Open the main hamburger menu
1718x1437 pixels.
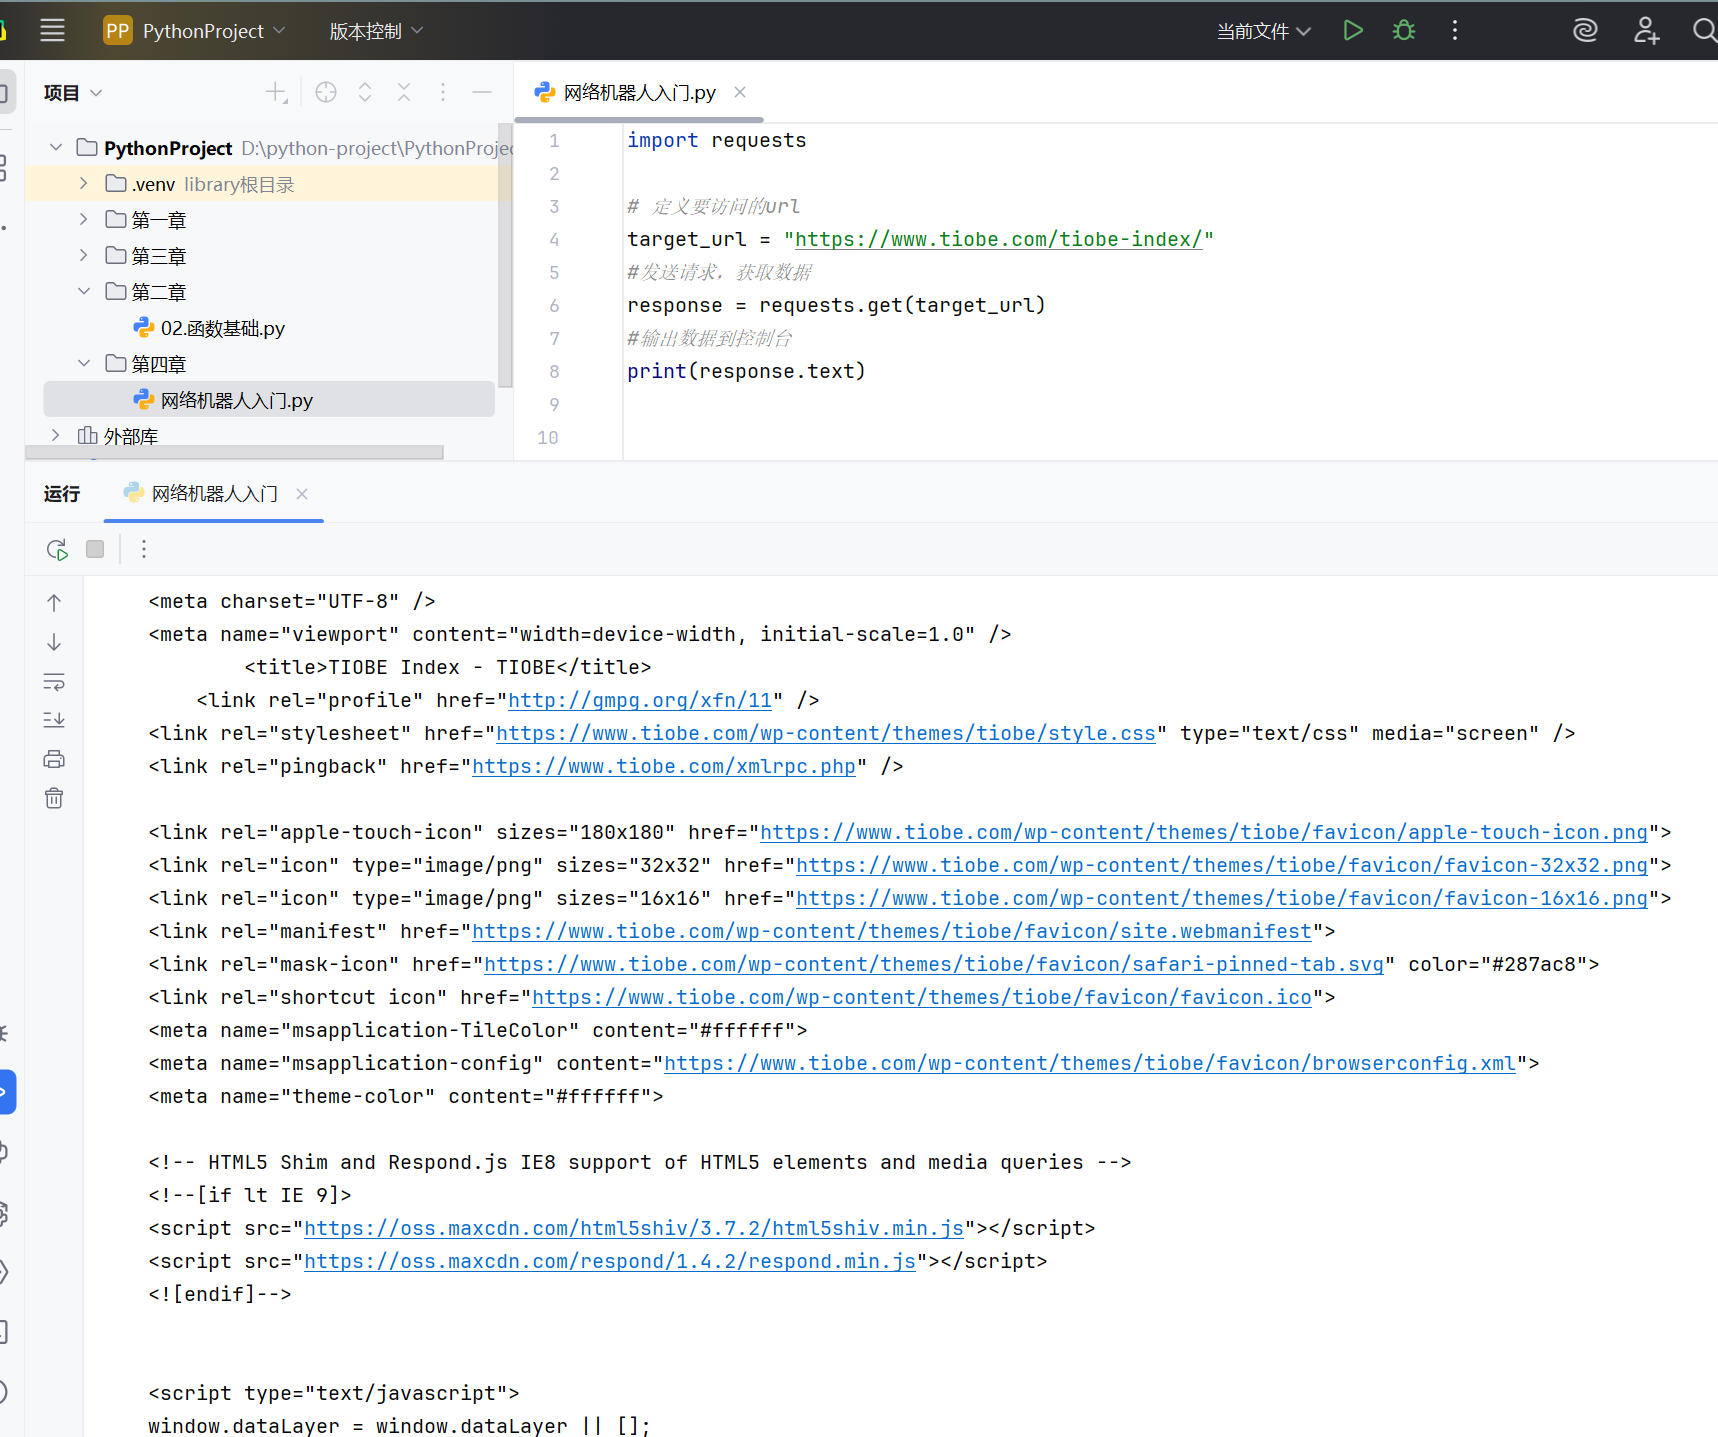[x=52, y=31]
